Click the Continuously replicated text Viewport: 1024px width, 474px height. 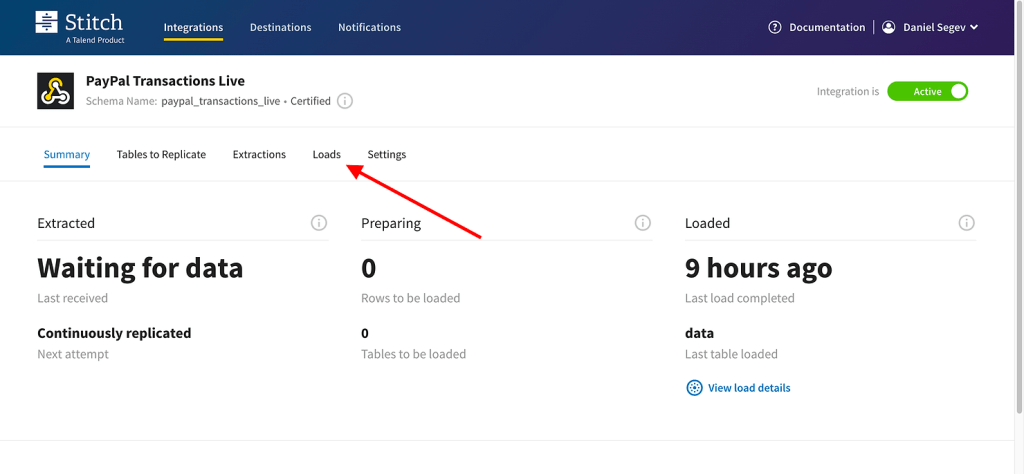click(x=114, y=334)
